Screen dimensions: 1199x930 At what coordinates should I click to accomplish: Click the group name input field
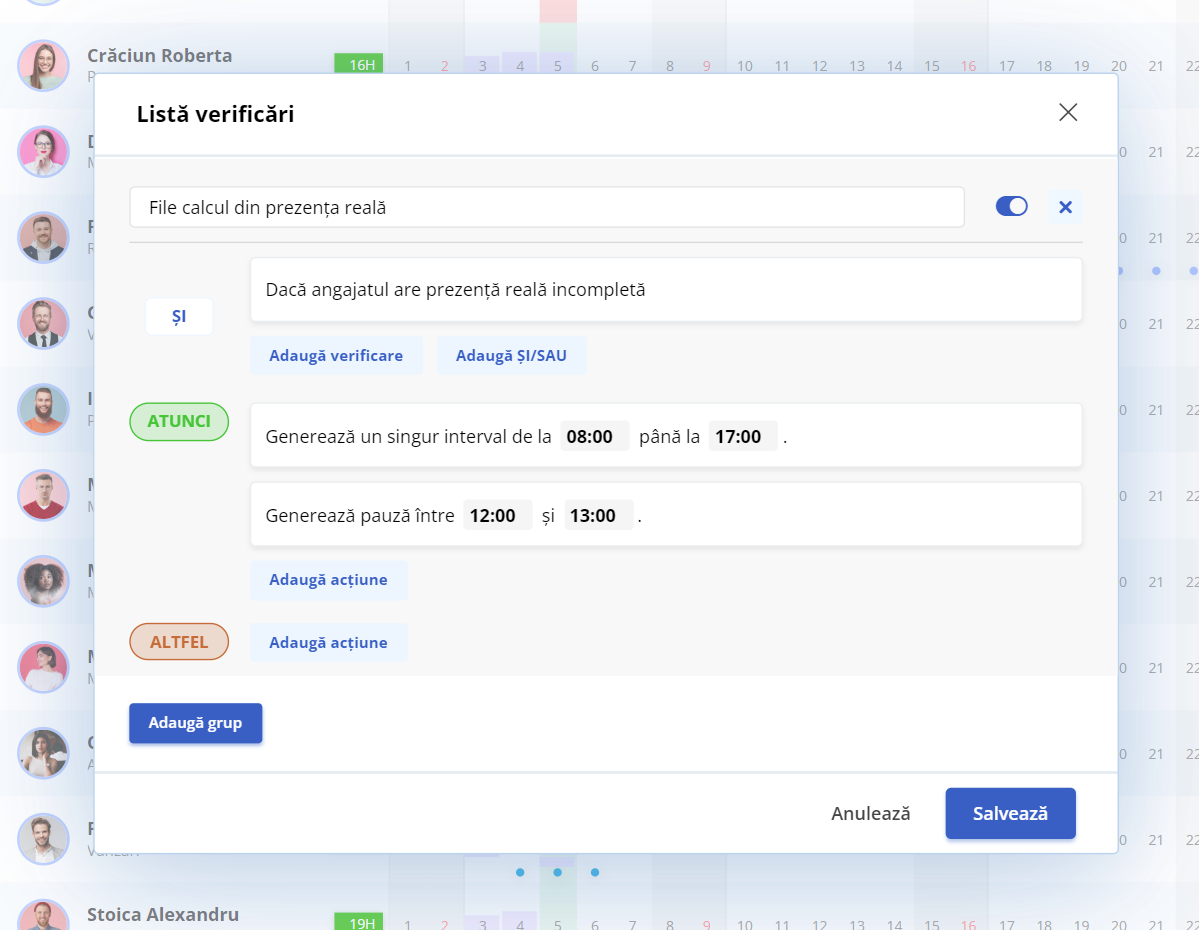click(x=547, y=207)
